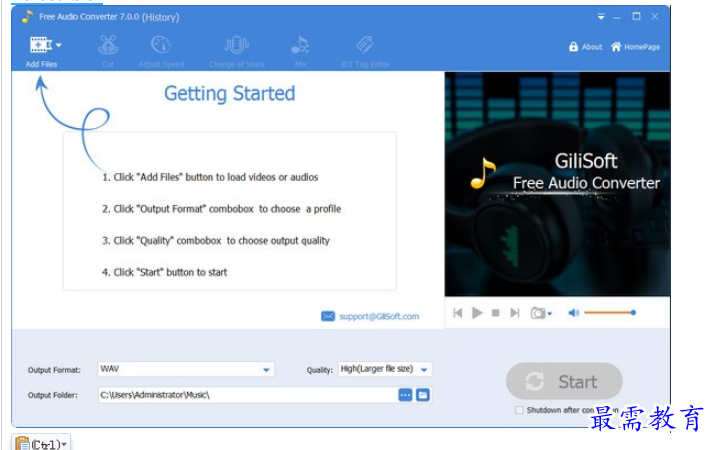Click the email envelope icon
The height and width of the screenshot is (450, 712).
(x=328, y=316)
